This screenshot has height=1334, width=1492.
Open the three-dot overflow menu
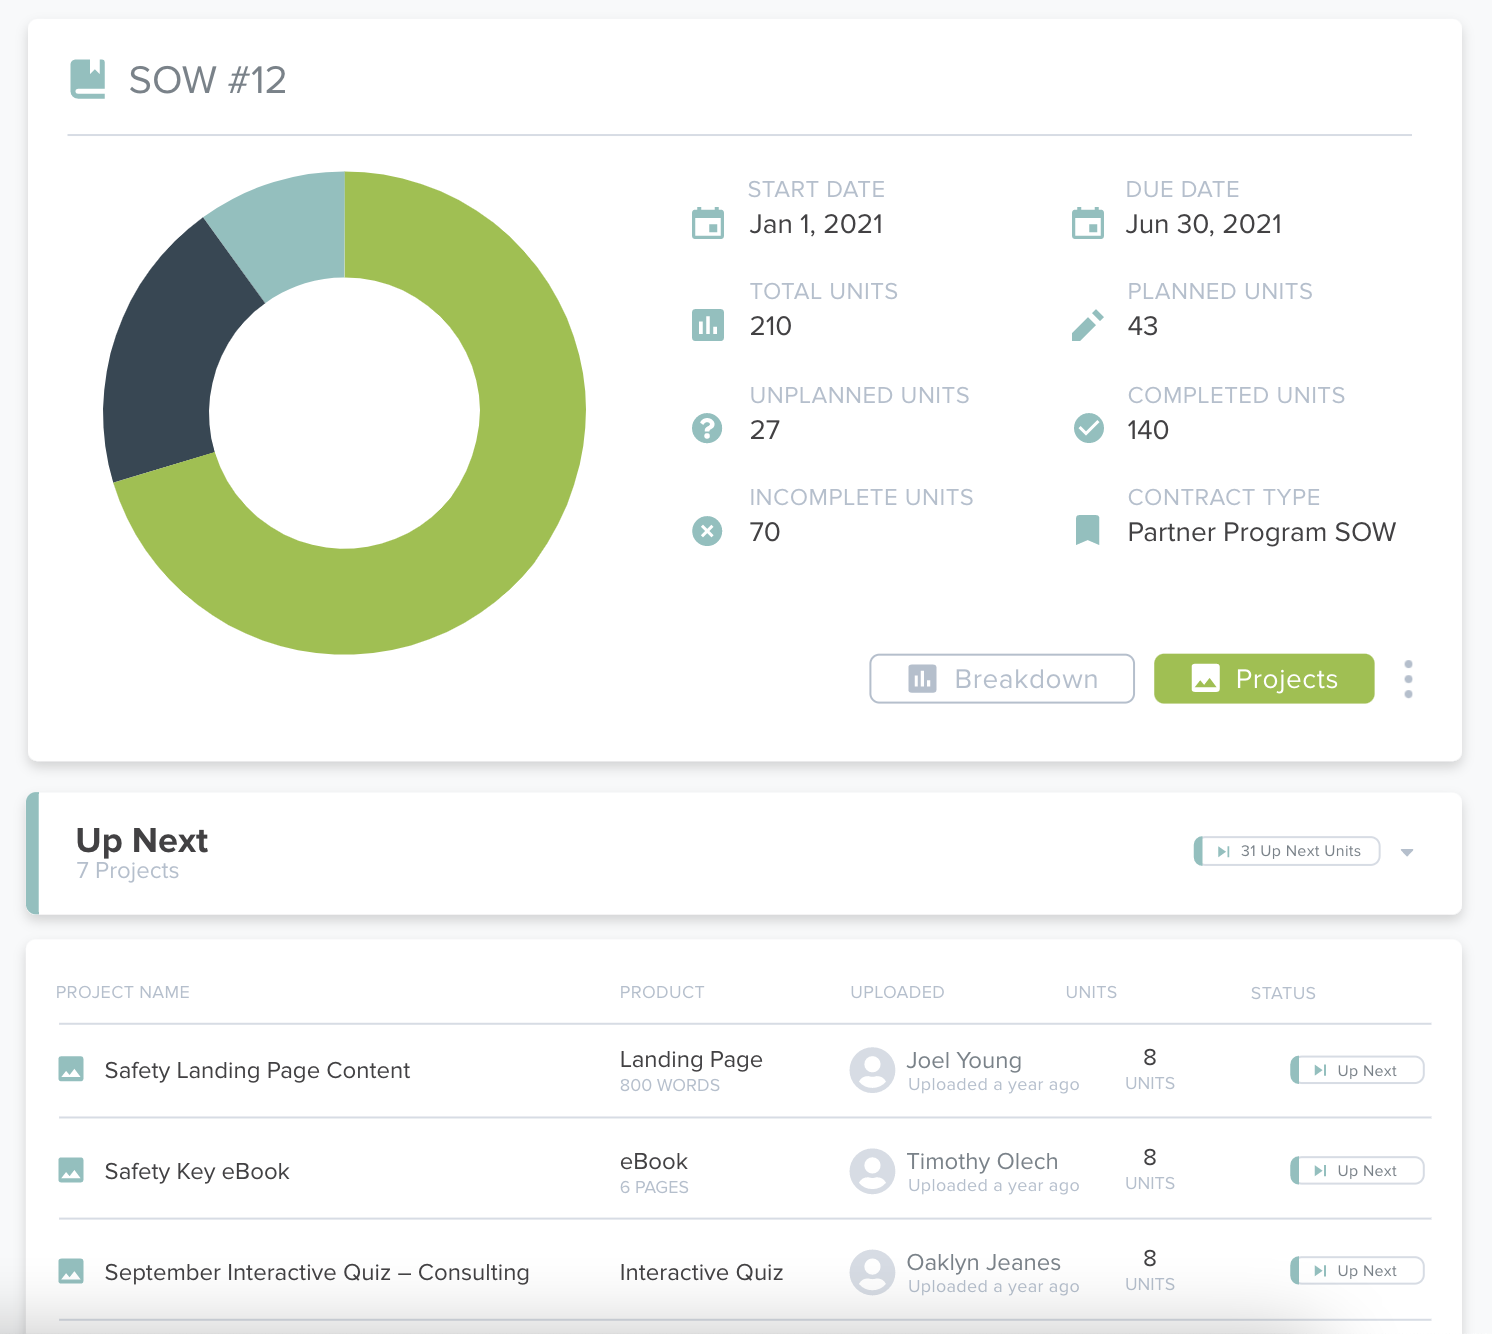coord(1408,678)
